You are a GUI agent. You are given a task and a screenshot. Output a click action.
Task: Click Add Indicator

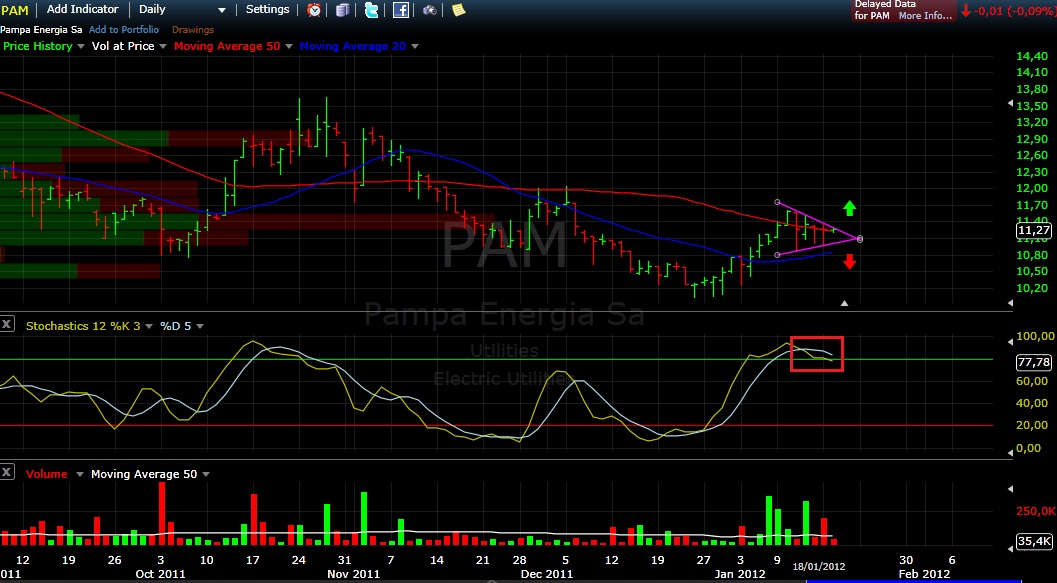82,9
